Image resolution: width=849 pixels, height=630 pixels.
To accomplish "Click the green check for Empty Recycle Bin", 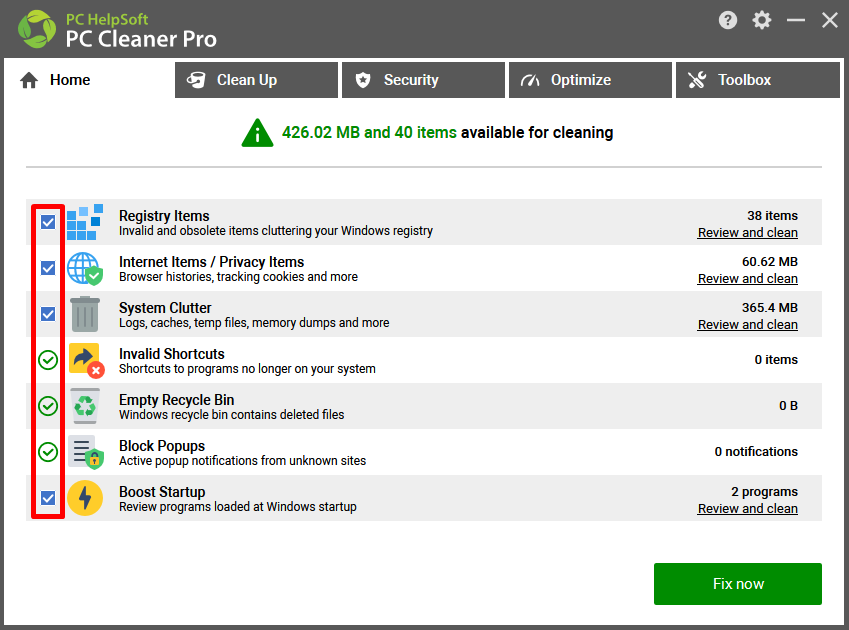I will click(48, 406).
